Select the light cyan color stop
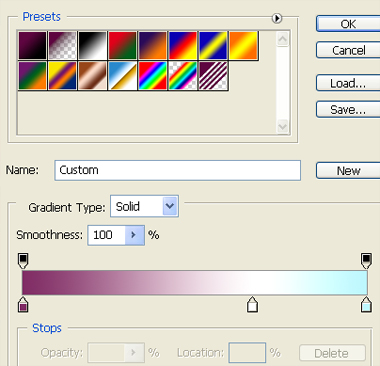The width and height of the screenshot is (380, 366). coord(366,304)
